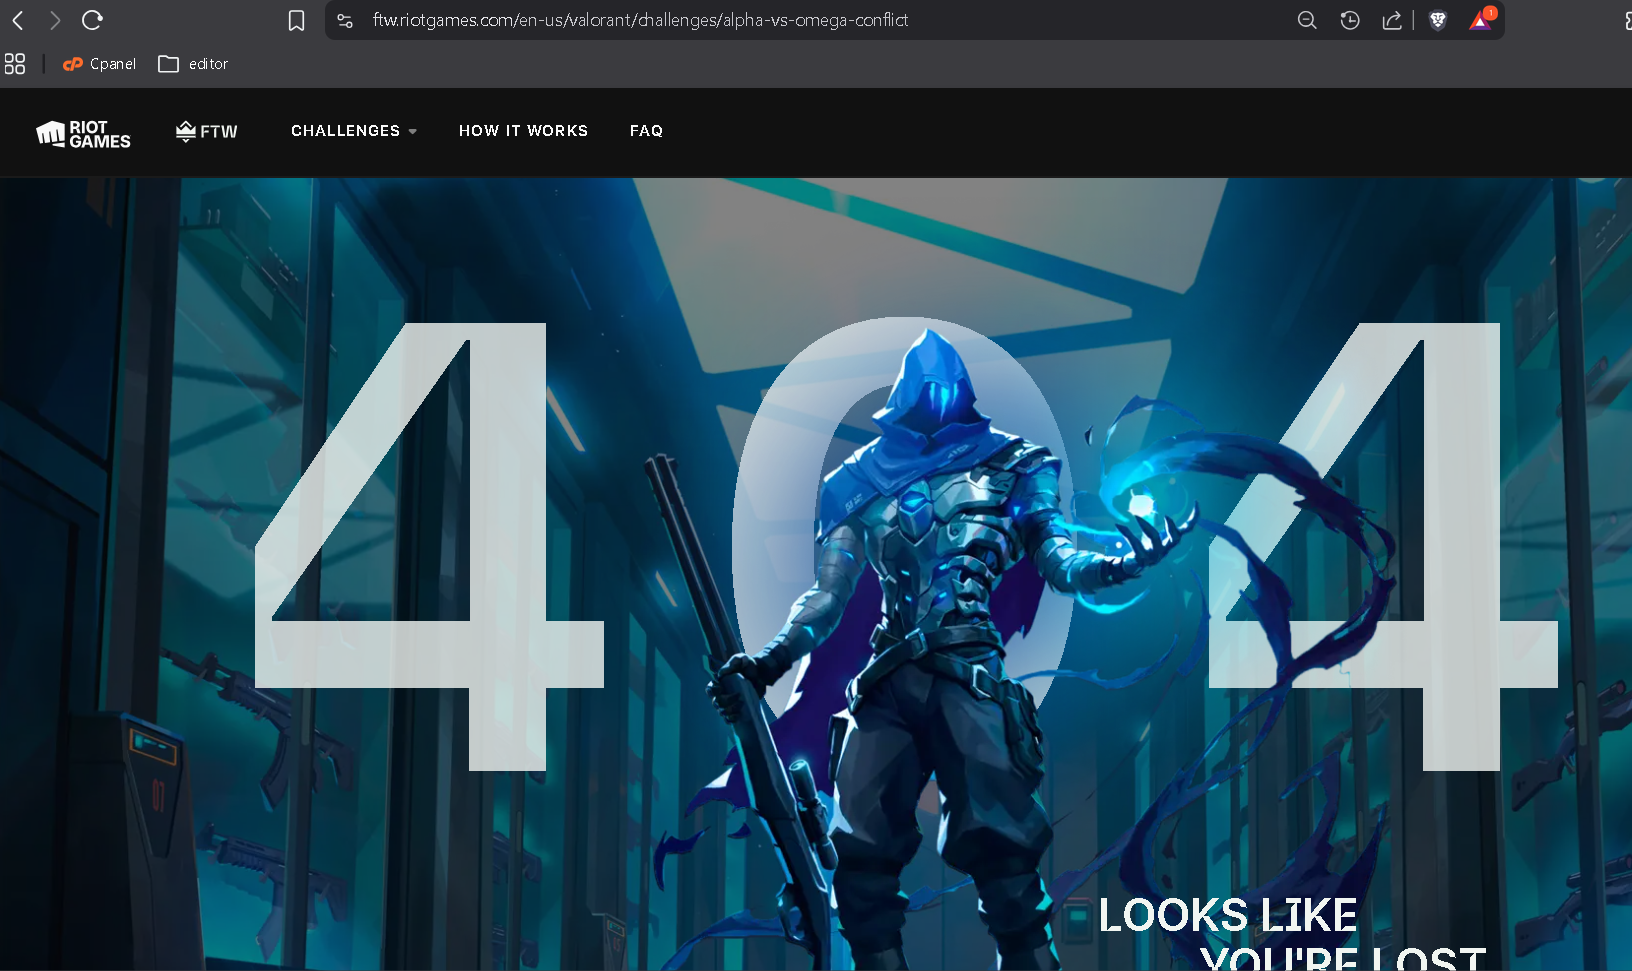Open the Cpanel bookmark
1632x971 pixels.
click(x=99, y=64)
